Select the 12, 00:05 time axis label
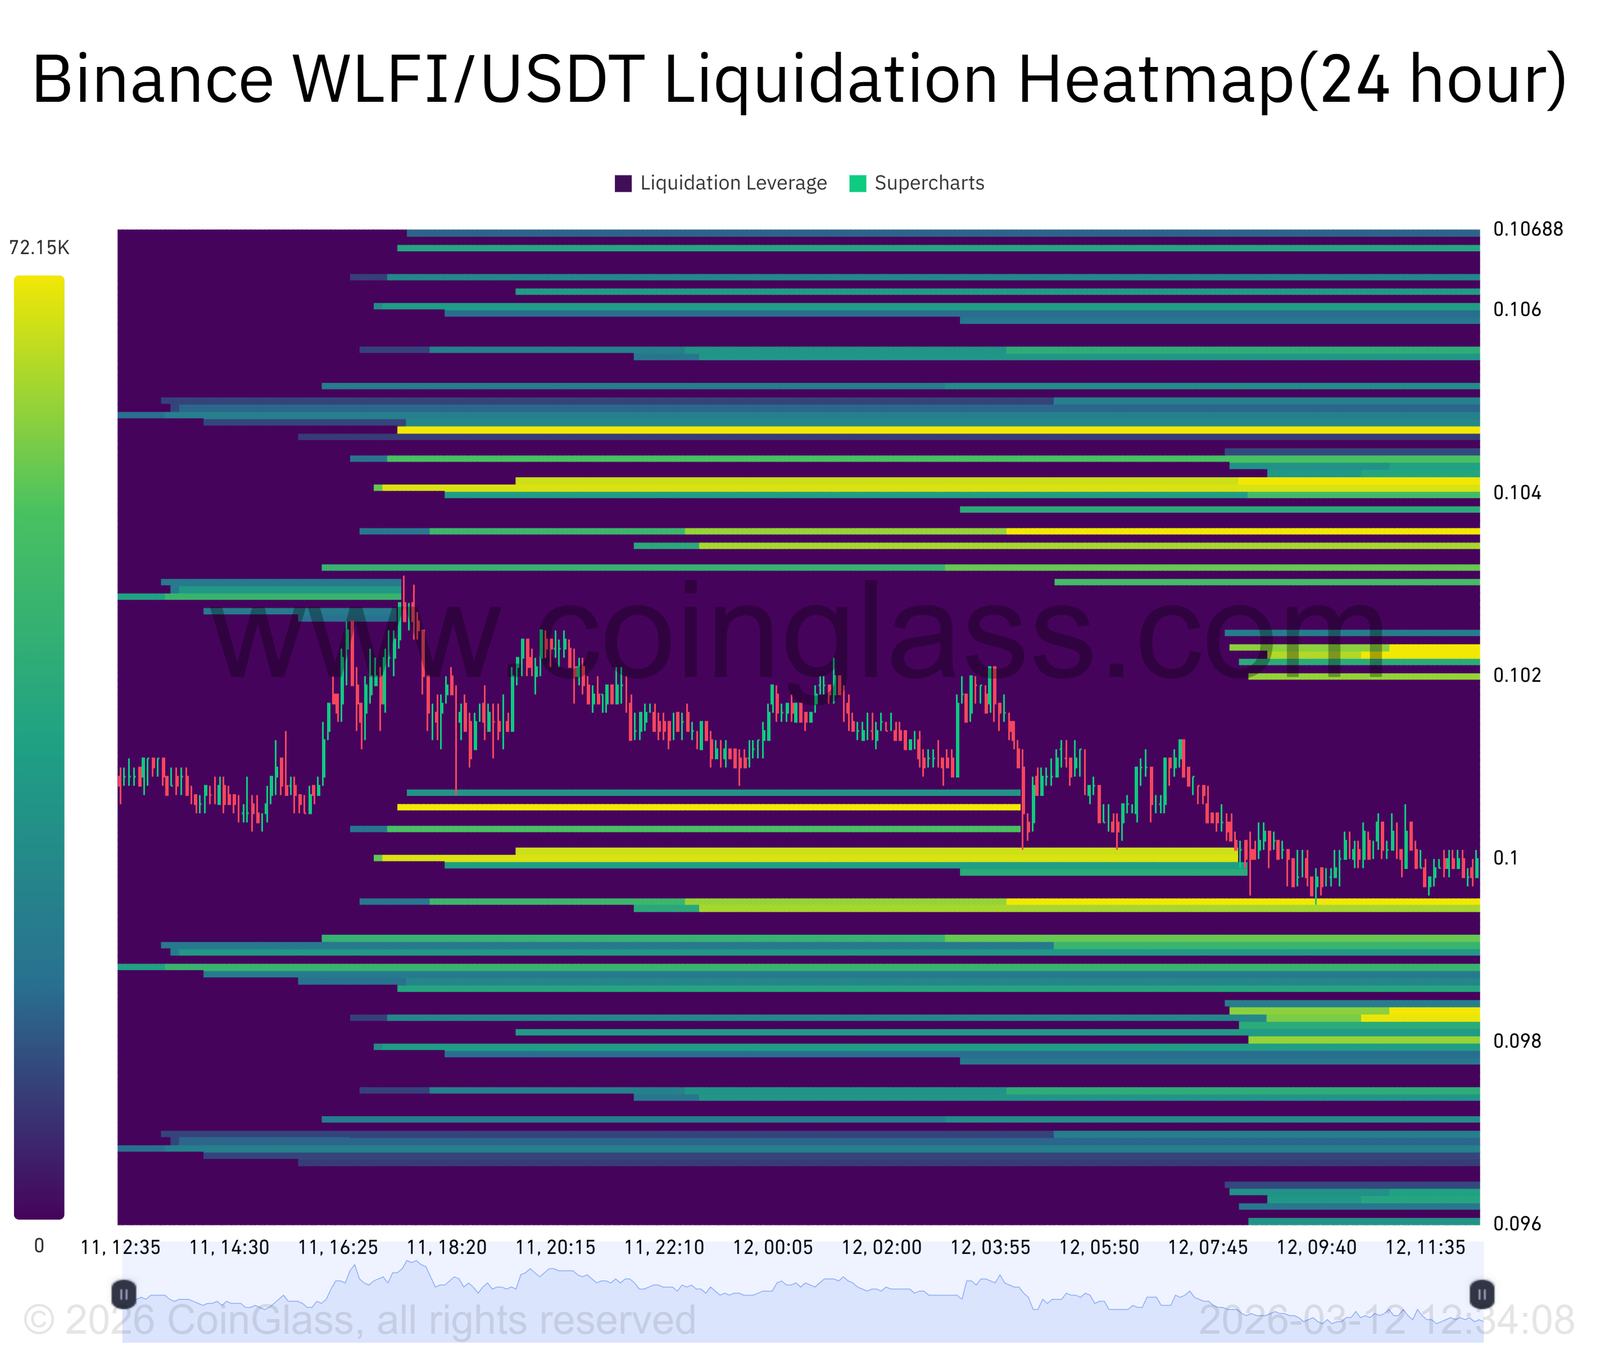The width and height of the screenshot is (1600, 1354). tap(773, 1247)
